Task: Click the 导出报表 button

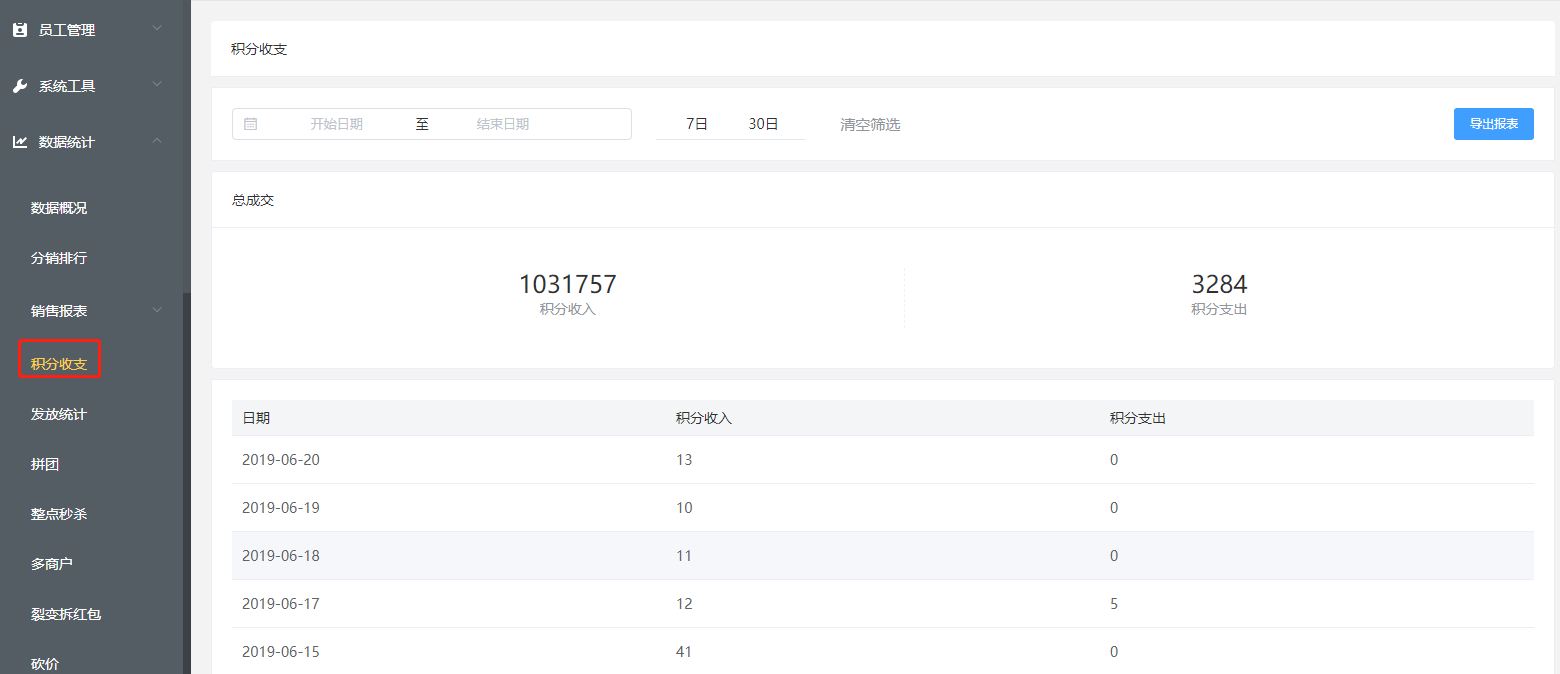Action: (x=1493, y=124)
